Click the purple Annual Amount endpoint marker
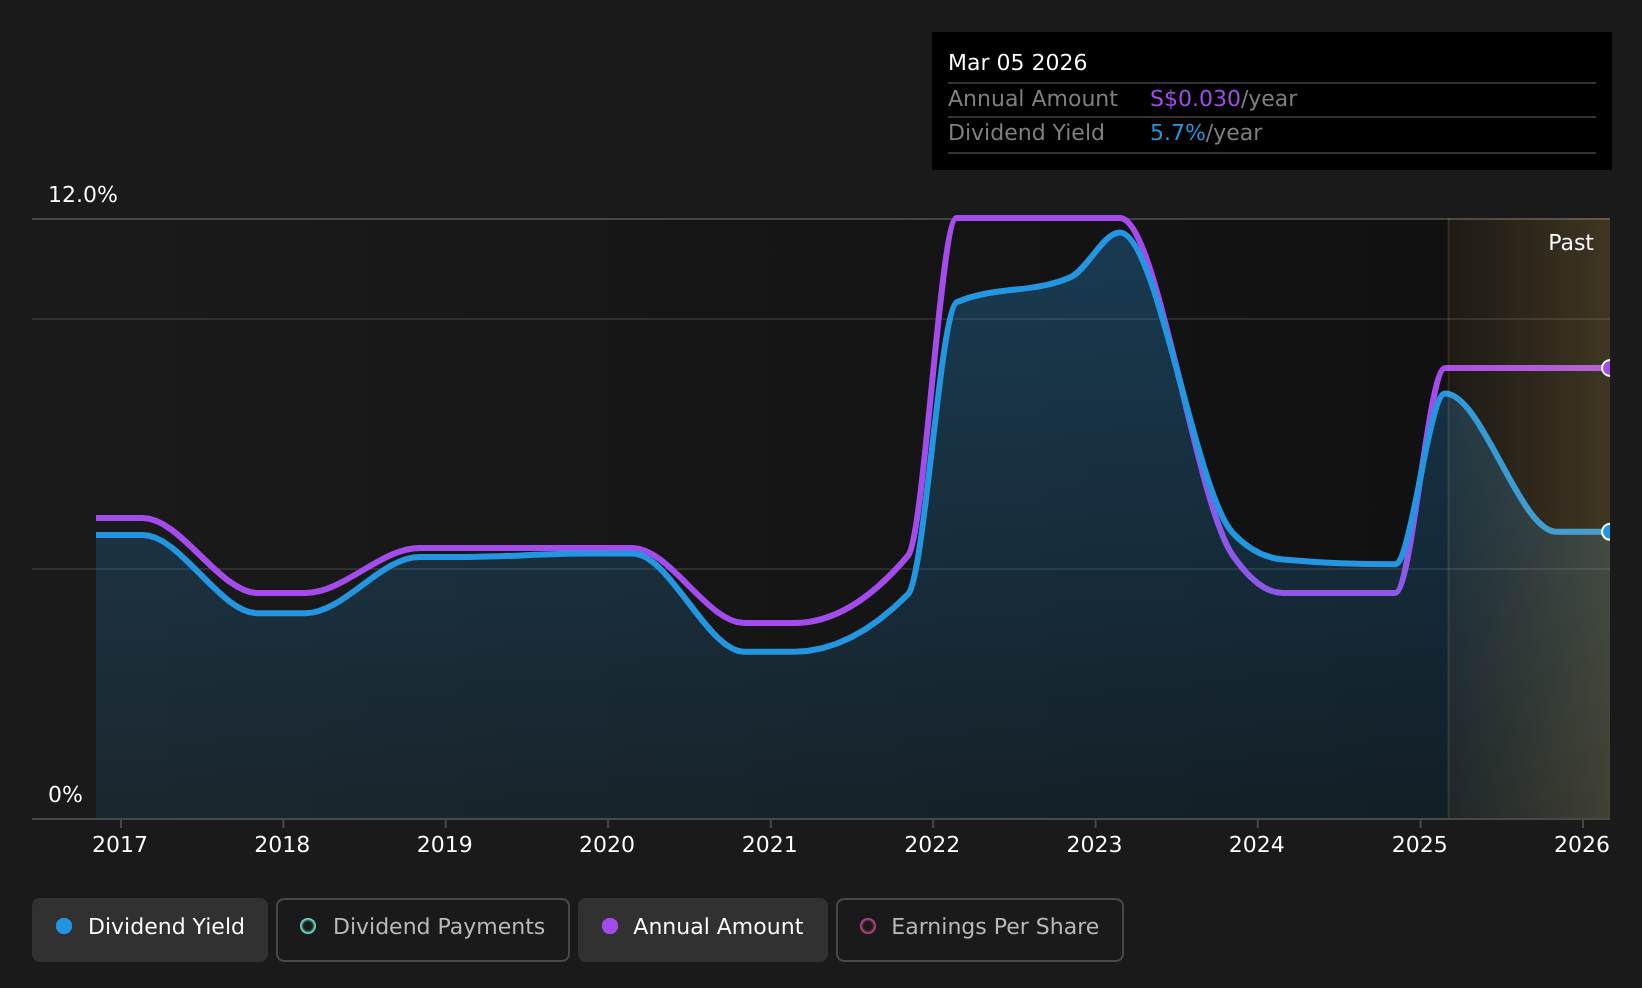 [1607, 368]
